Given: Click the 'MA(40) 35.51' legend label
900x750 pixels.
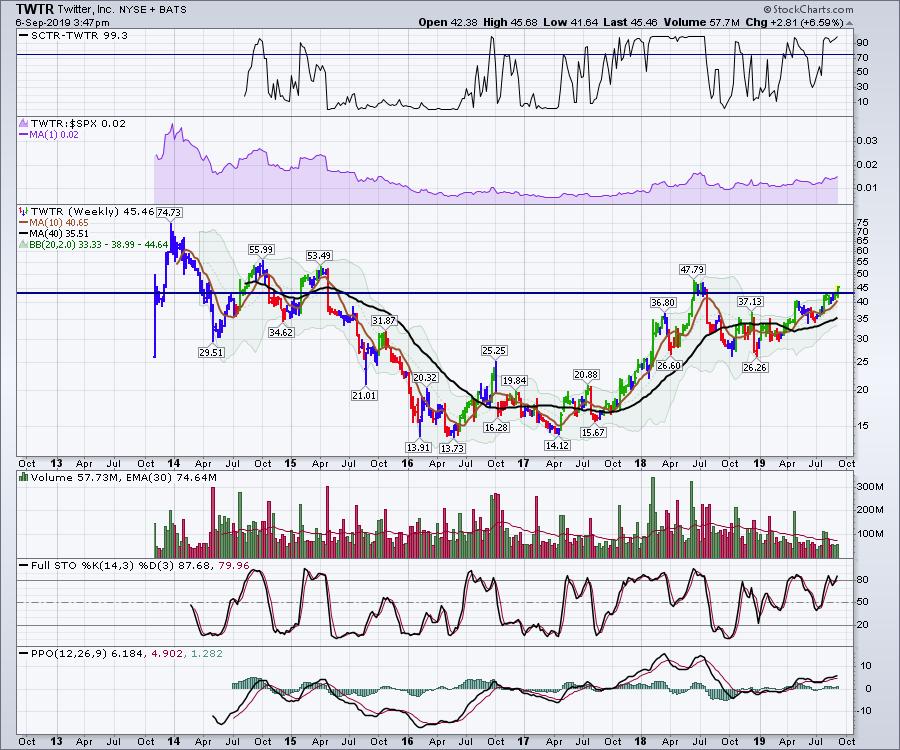Looking at the screenshot, I should pos(60,234).
